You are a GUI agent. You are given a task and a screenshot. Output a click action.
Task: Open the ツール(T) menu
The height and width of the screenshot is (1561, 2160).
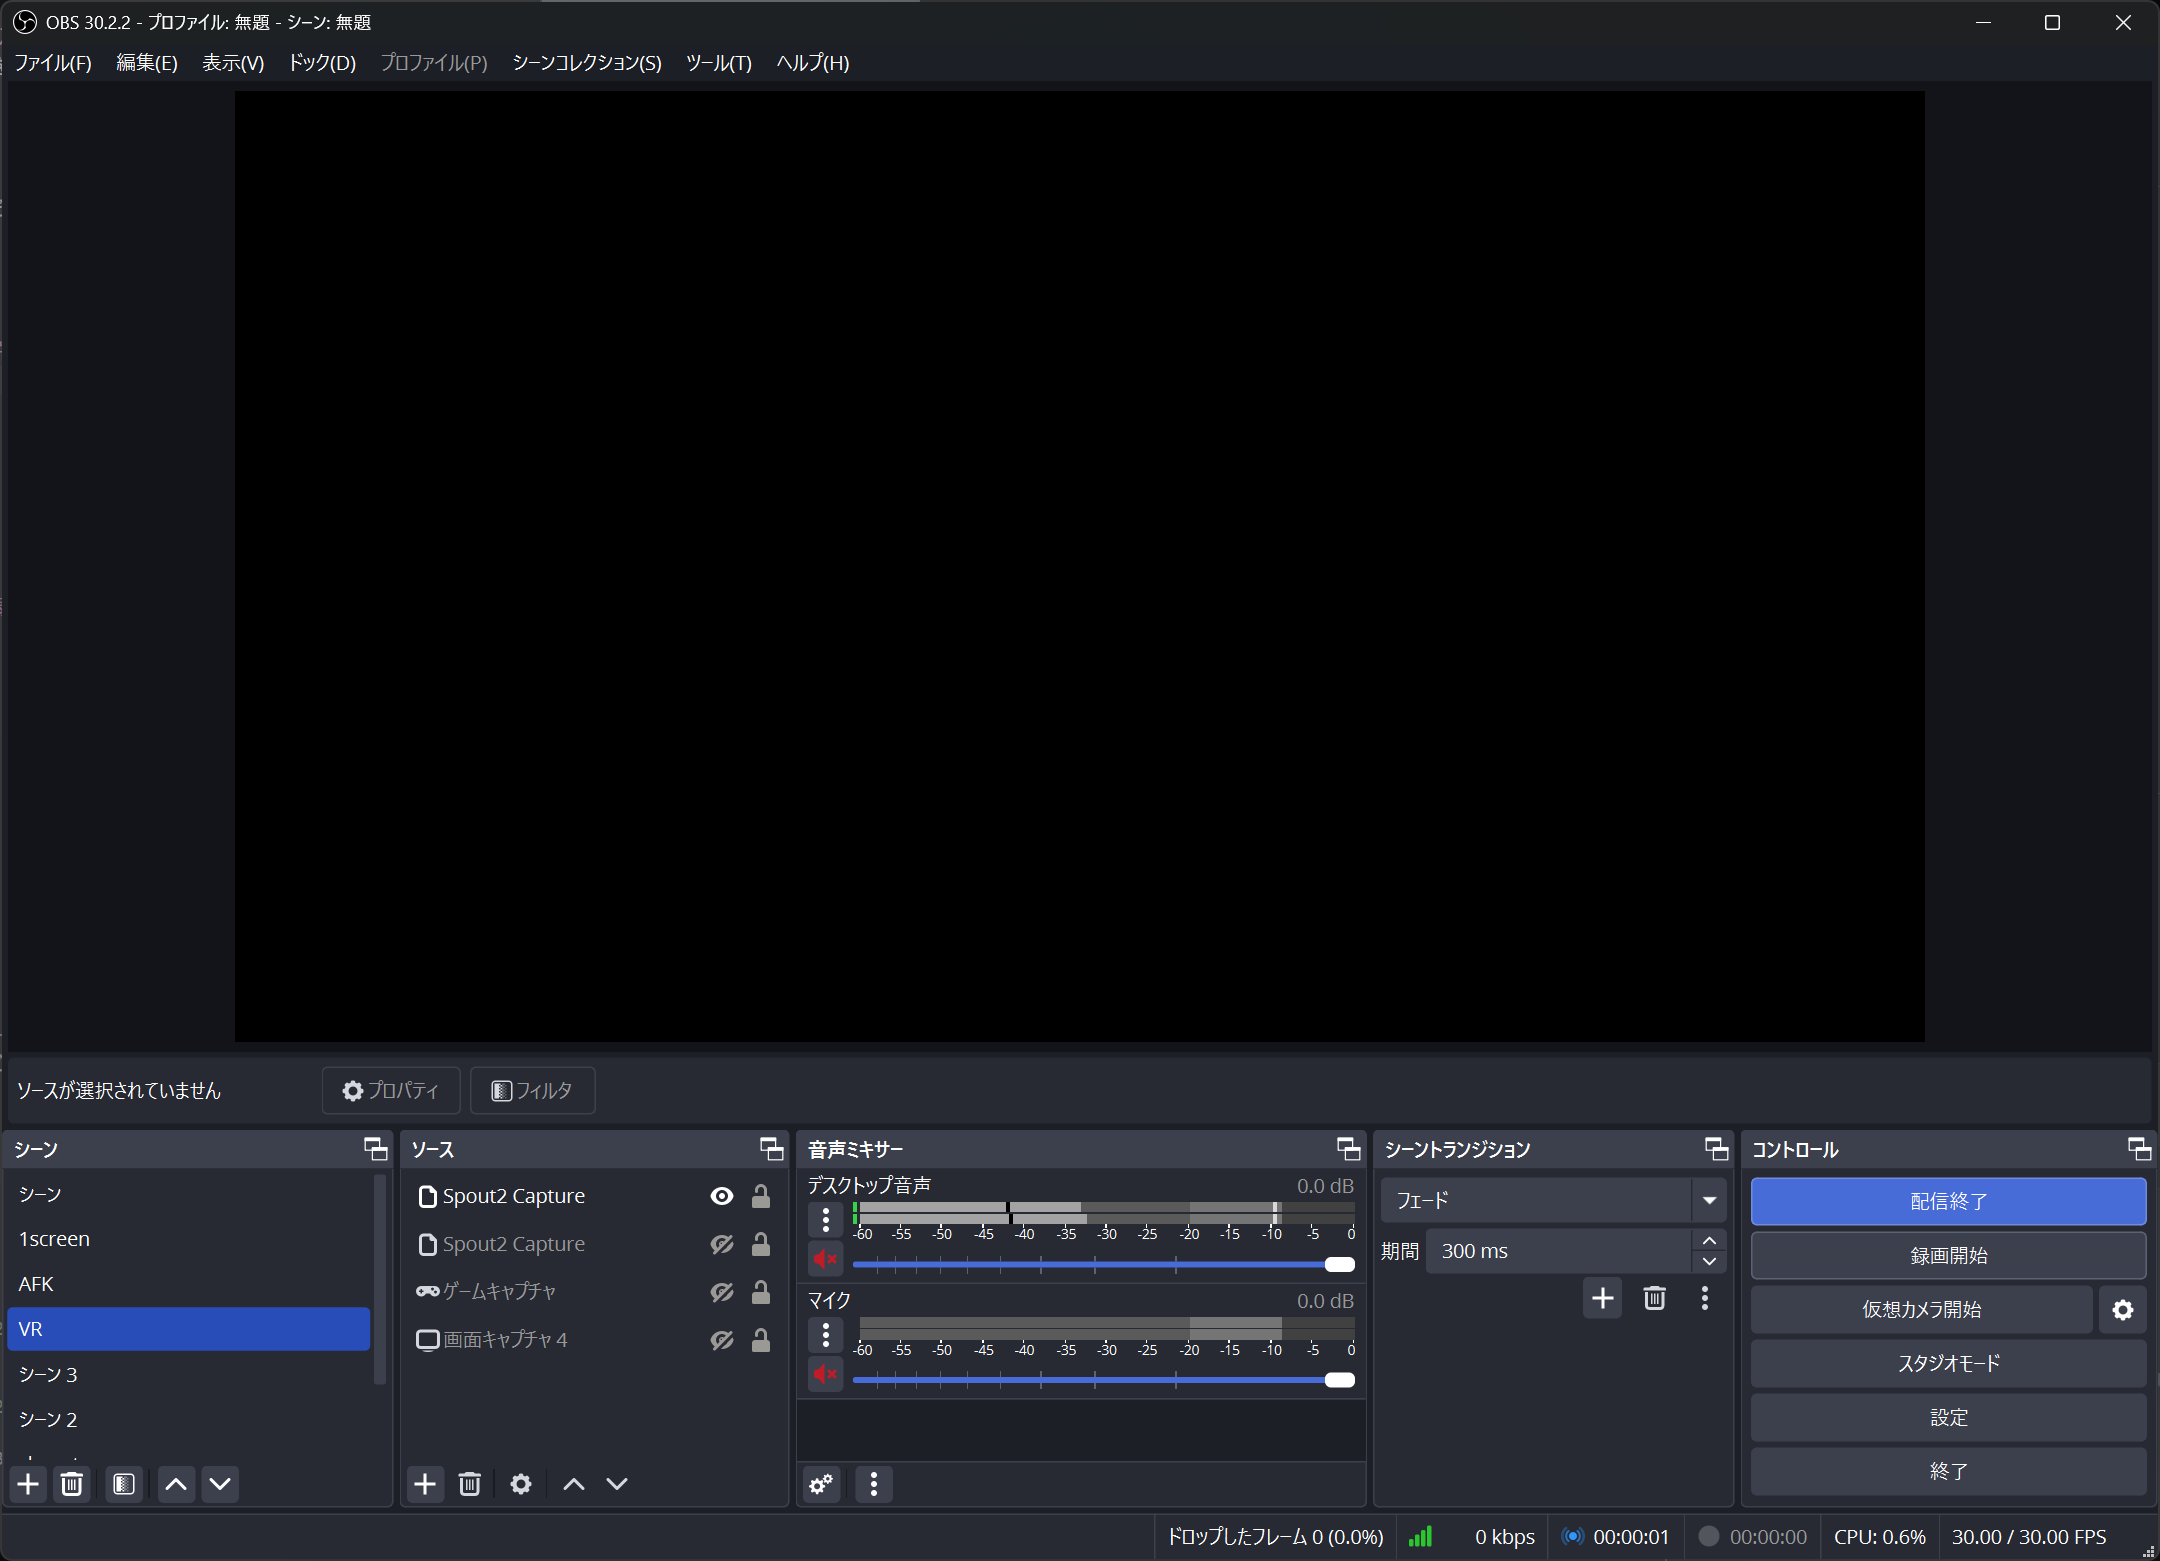718,63
